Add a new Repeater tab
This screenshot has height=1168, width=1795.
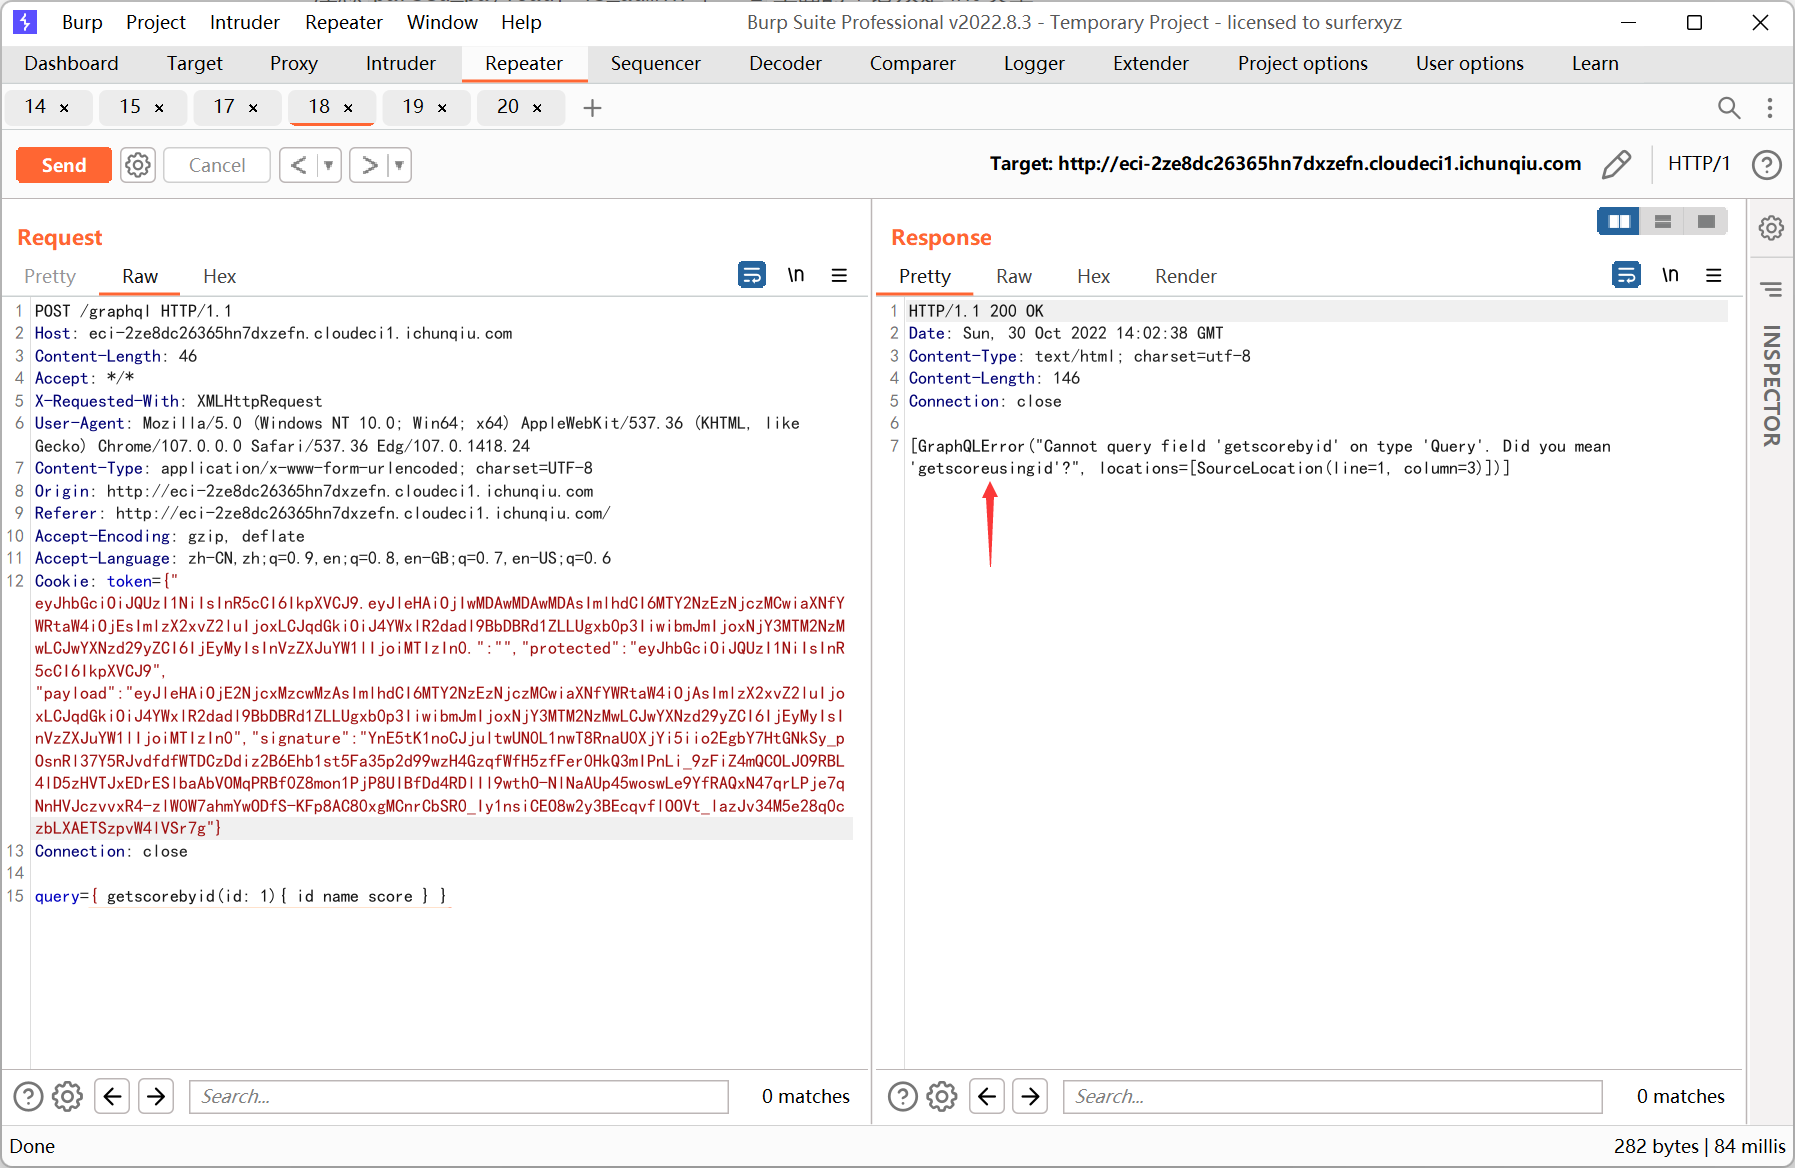pyautogui.click(x=592, y=107)
